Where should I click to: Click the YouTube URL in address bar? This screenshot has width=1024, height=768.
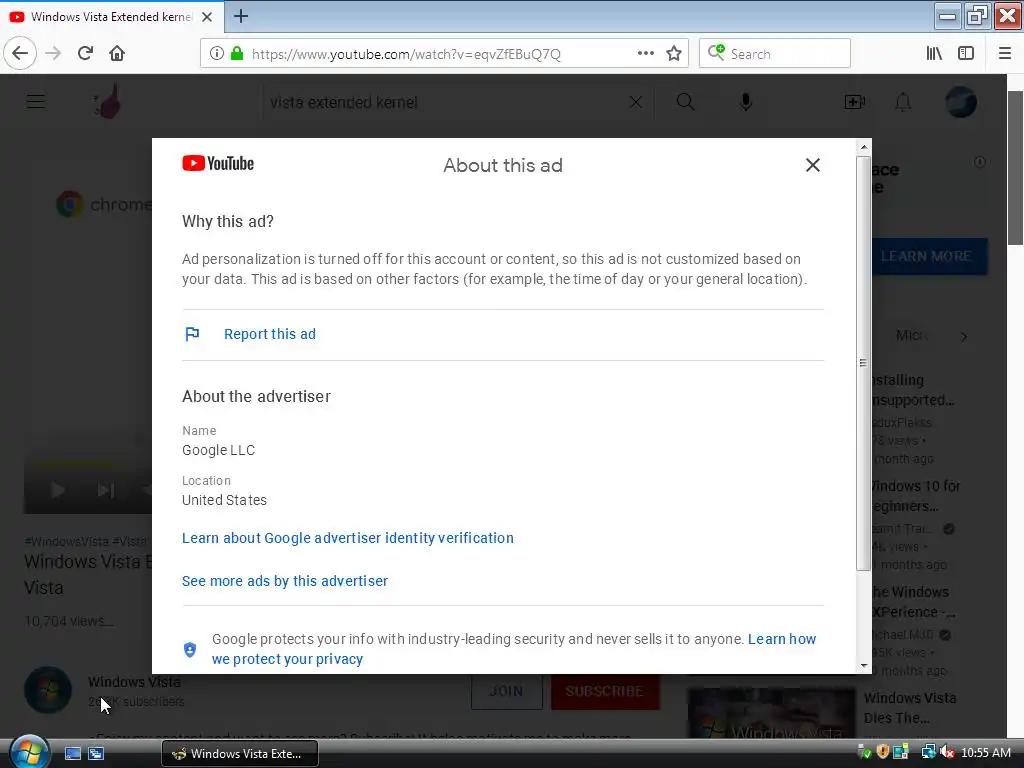[406, 54]
